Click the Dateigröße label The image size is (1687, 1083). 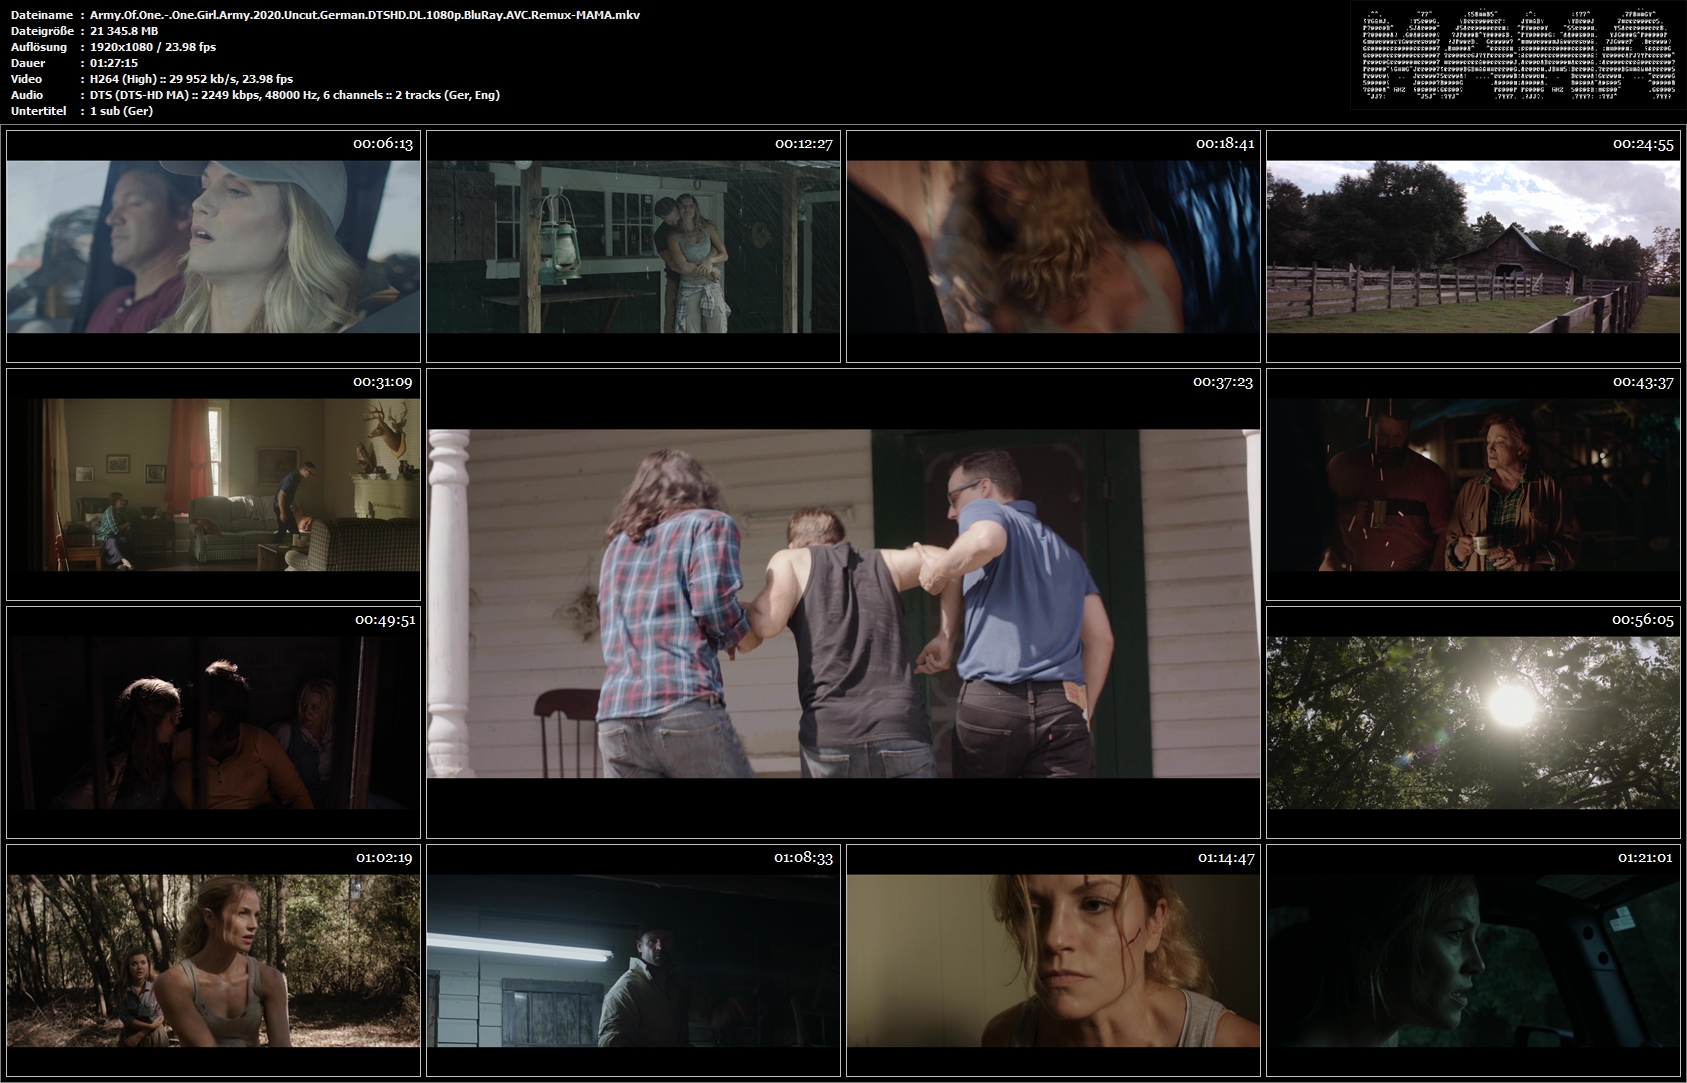click(42, 31)
